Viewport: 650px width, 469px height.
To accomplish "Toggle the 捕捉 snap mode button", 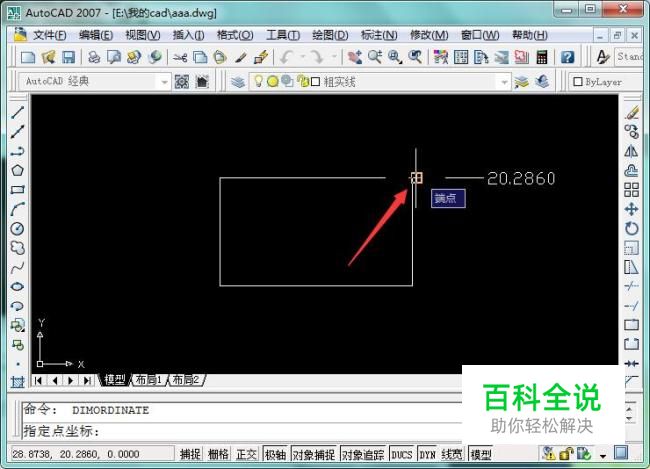I will 190,454.
